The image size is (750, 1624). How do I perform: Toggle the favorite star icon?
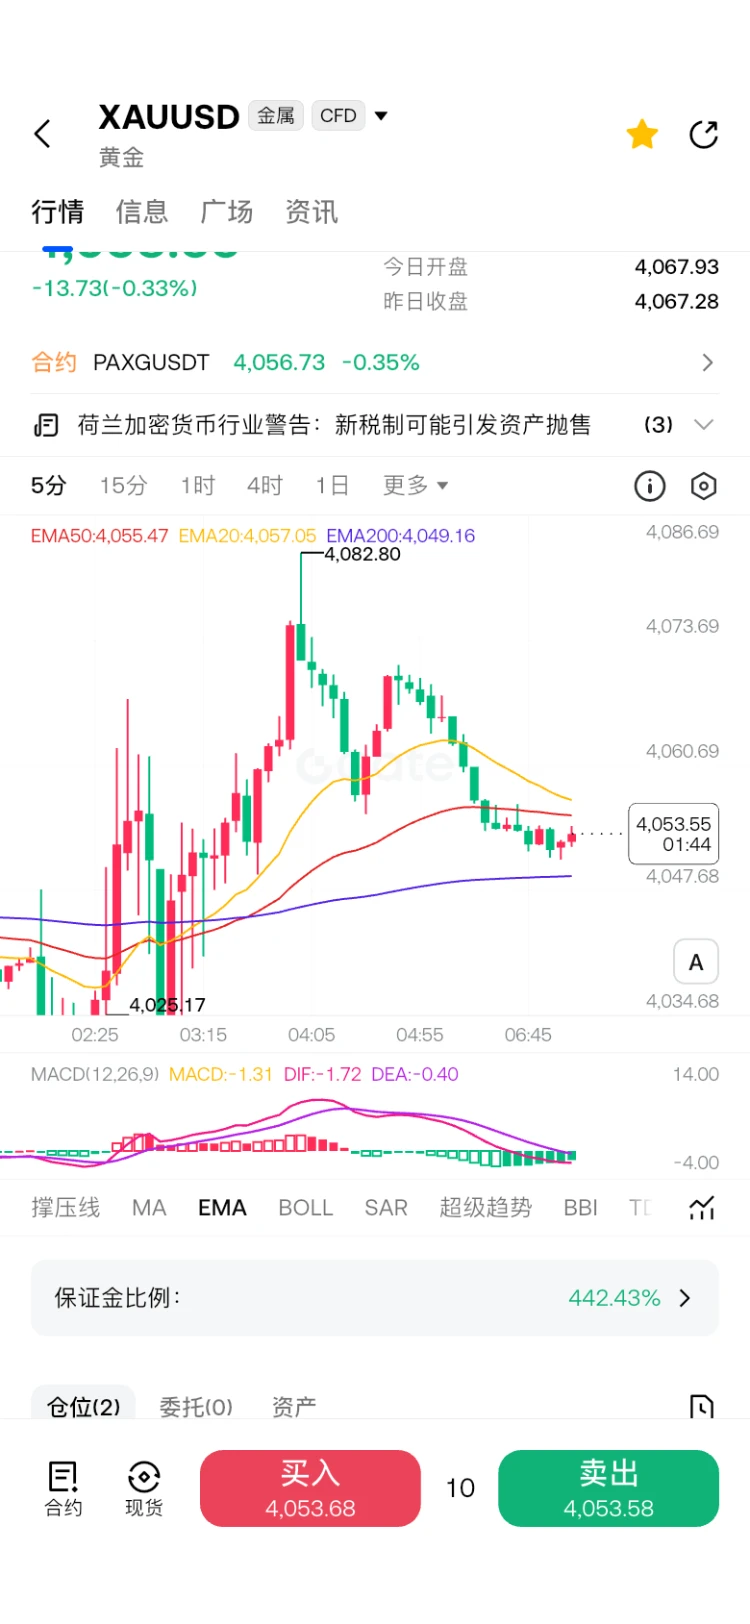642,134
